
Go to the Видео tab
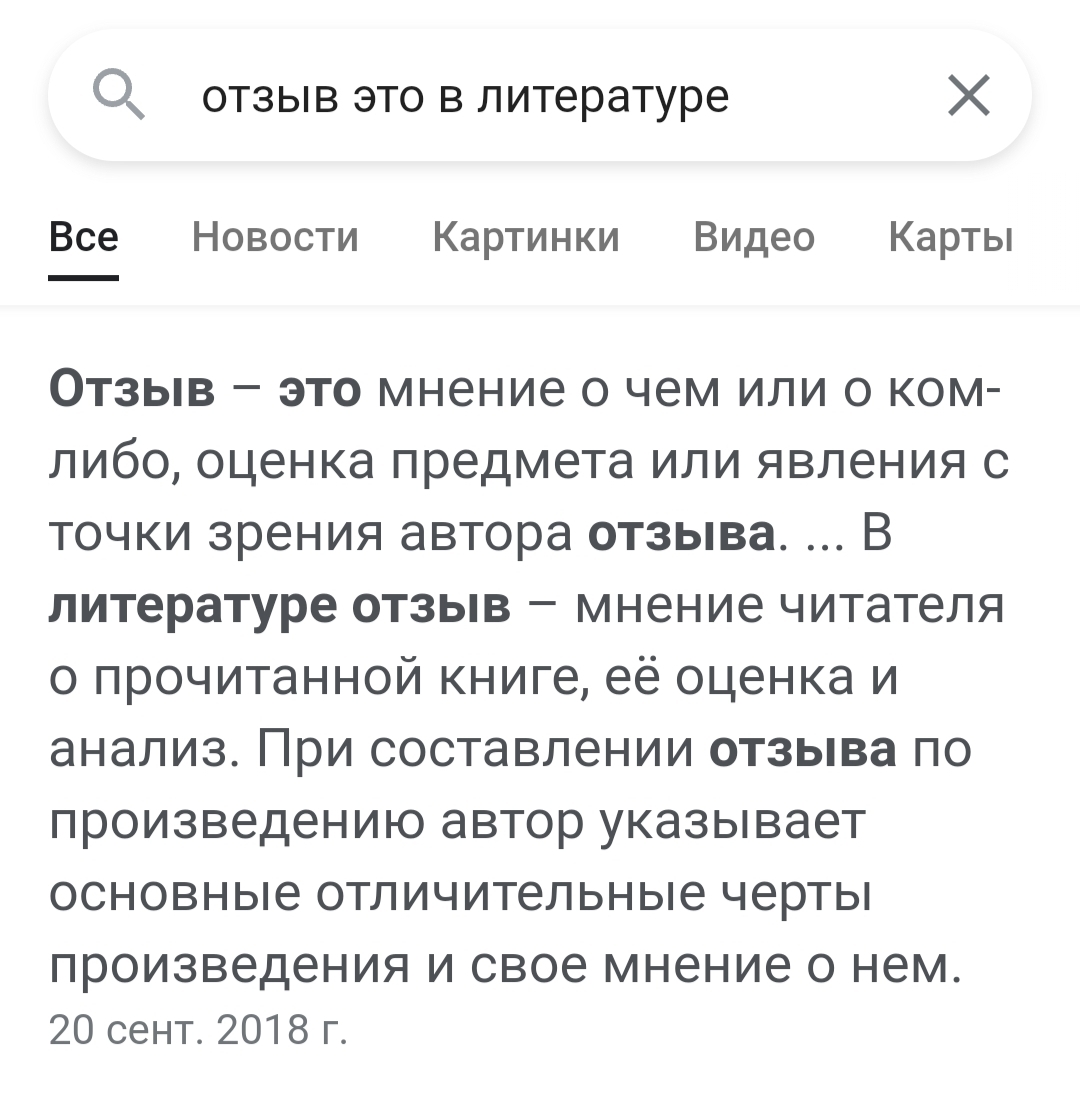tap(754, 238)
